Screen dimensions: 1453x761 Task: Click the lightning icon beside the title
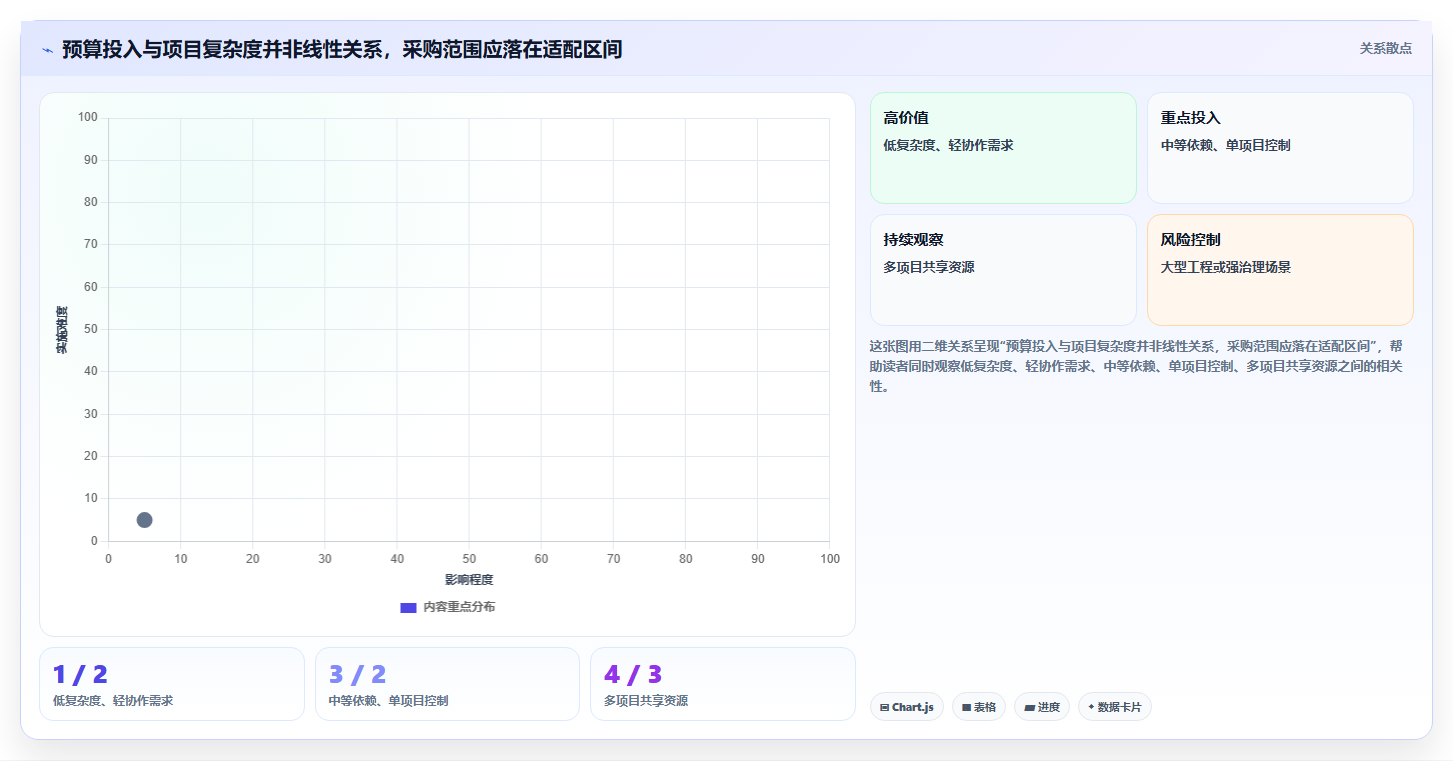(47, 50)
